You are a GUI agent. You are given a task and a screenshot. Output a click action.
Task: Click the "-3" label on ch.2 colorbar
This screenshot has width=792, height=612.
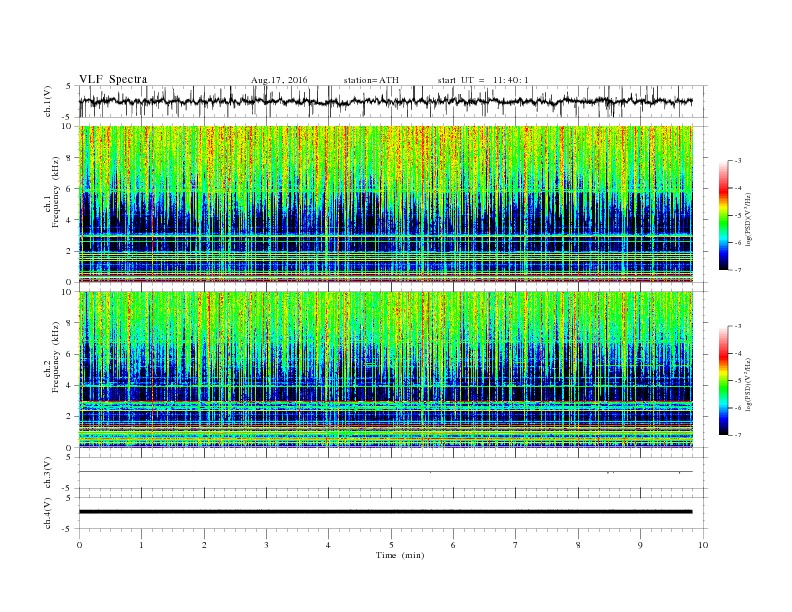[x=738, y=326]
